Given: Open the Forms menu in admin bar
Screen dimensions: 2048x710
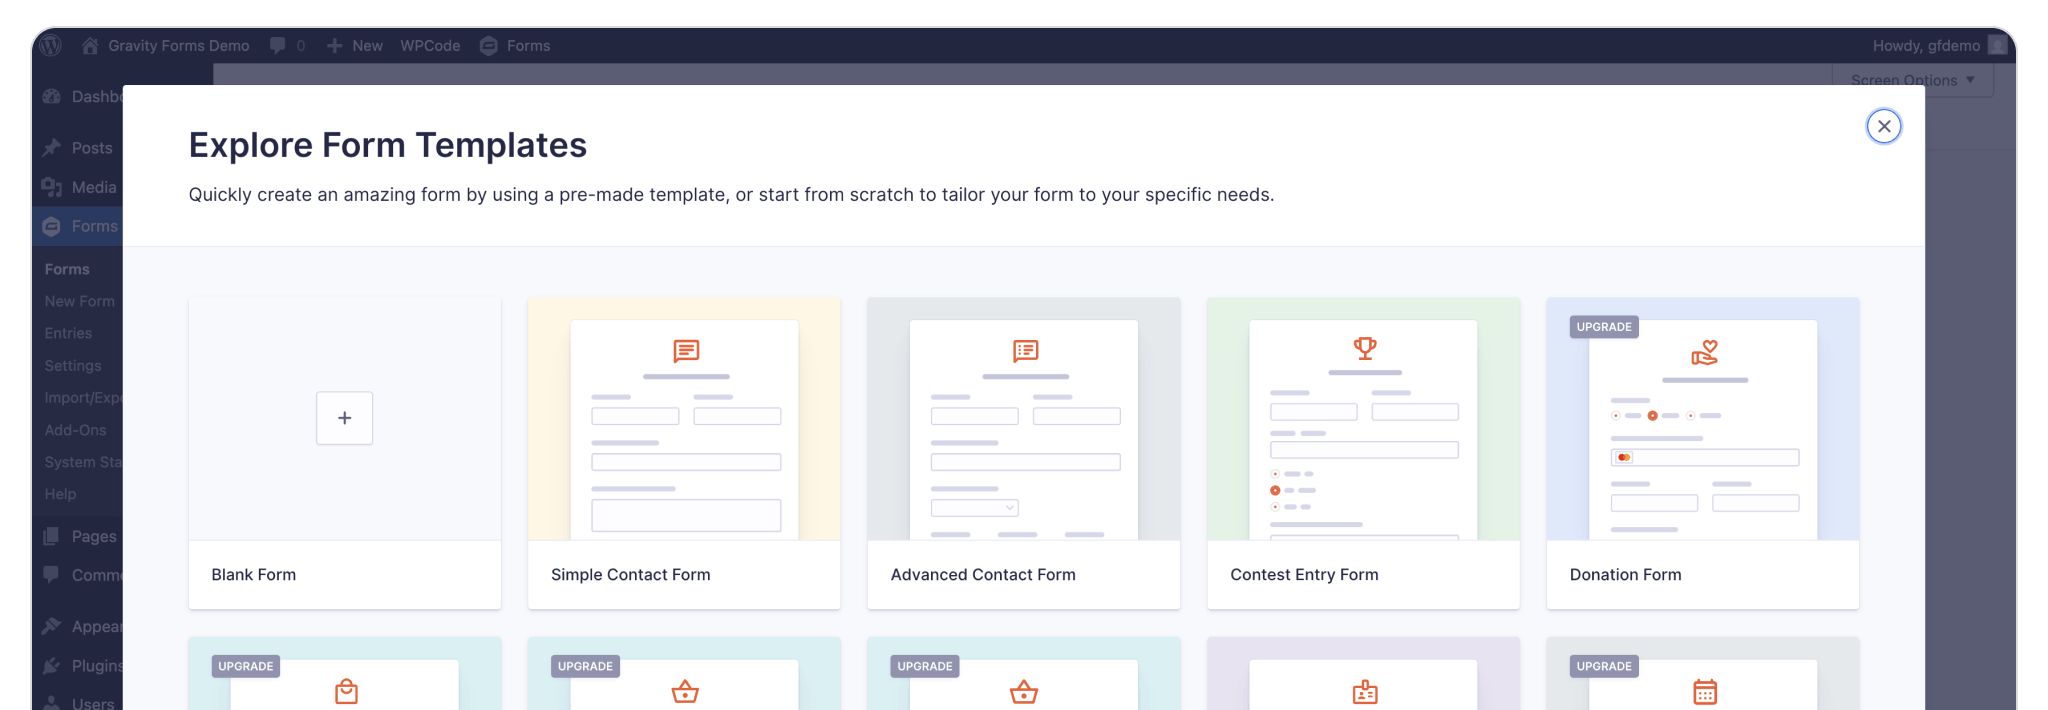Looking at the screenshot, I should [x=515, y=46].
